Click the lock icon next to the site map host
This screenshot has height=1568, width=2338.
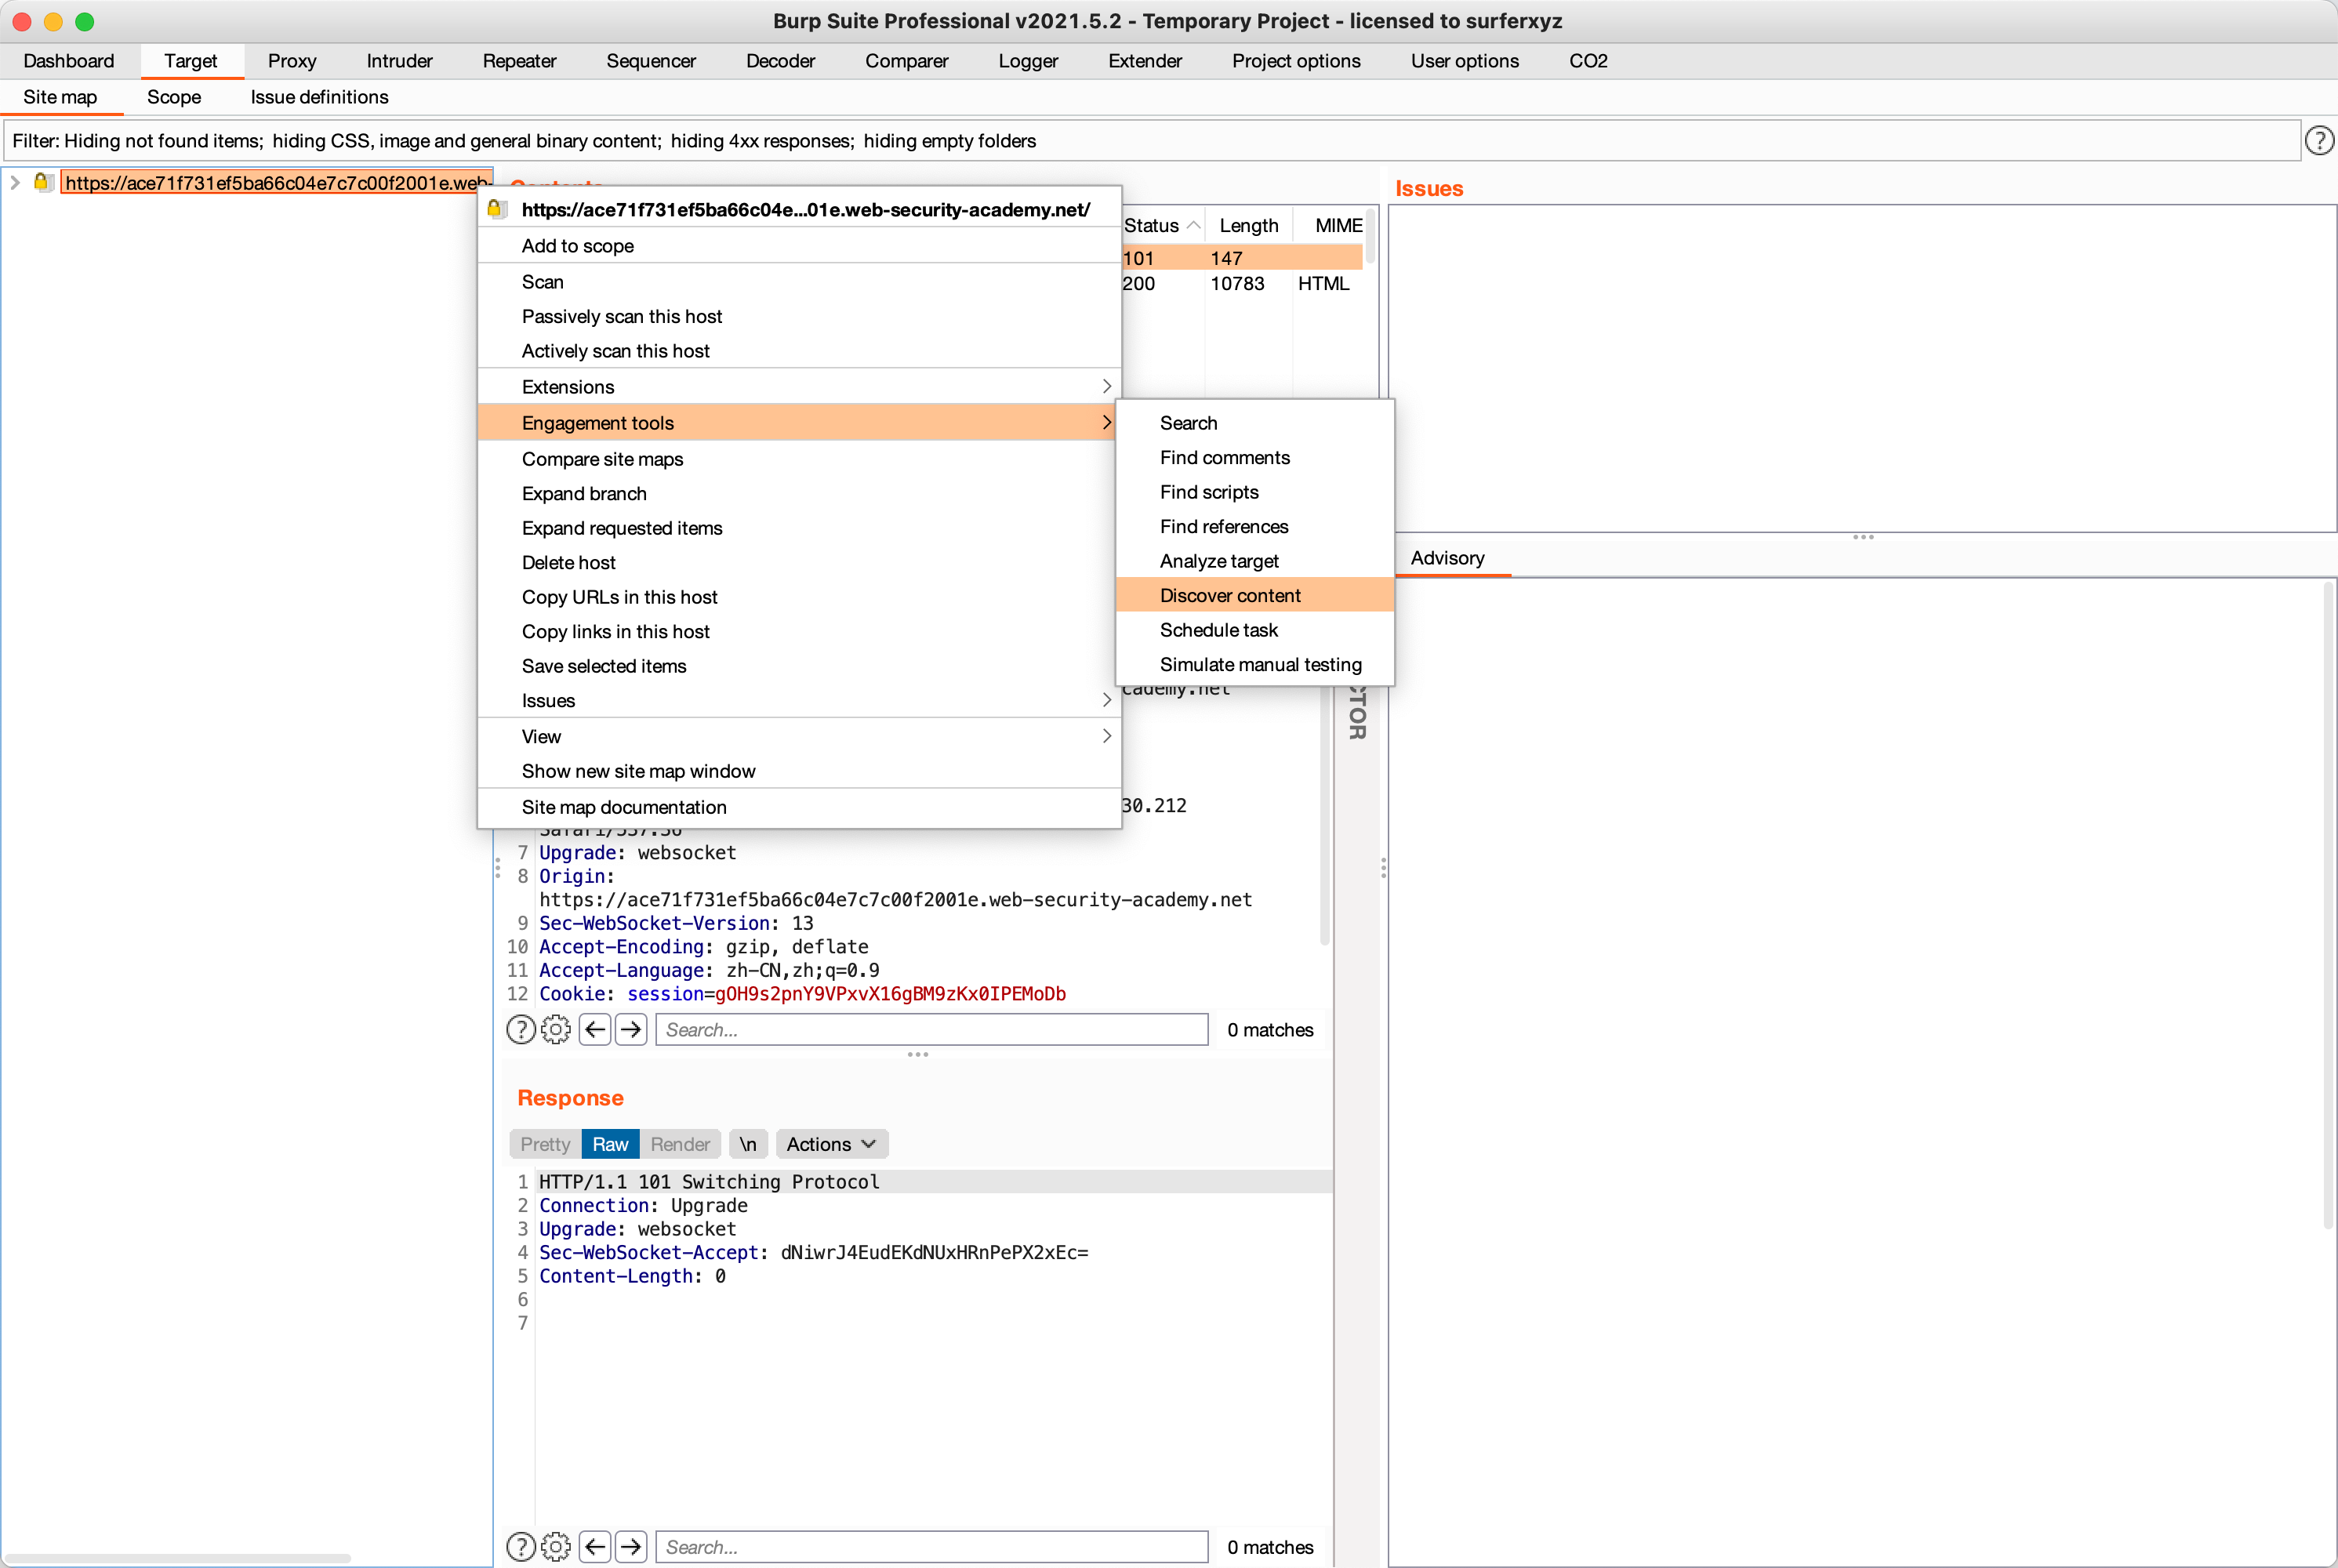click(x=42, y=182)
